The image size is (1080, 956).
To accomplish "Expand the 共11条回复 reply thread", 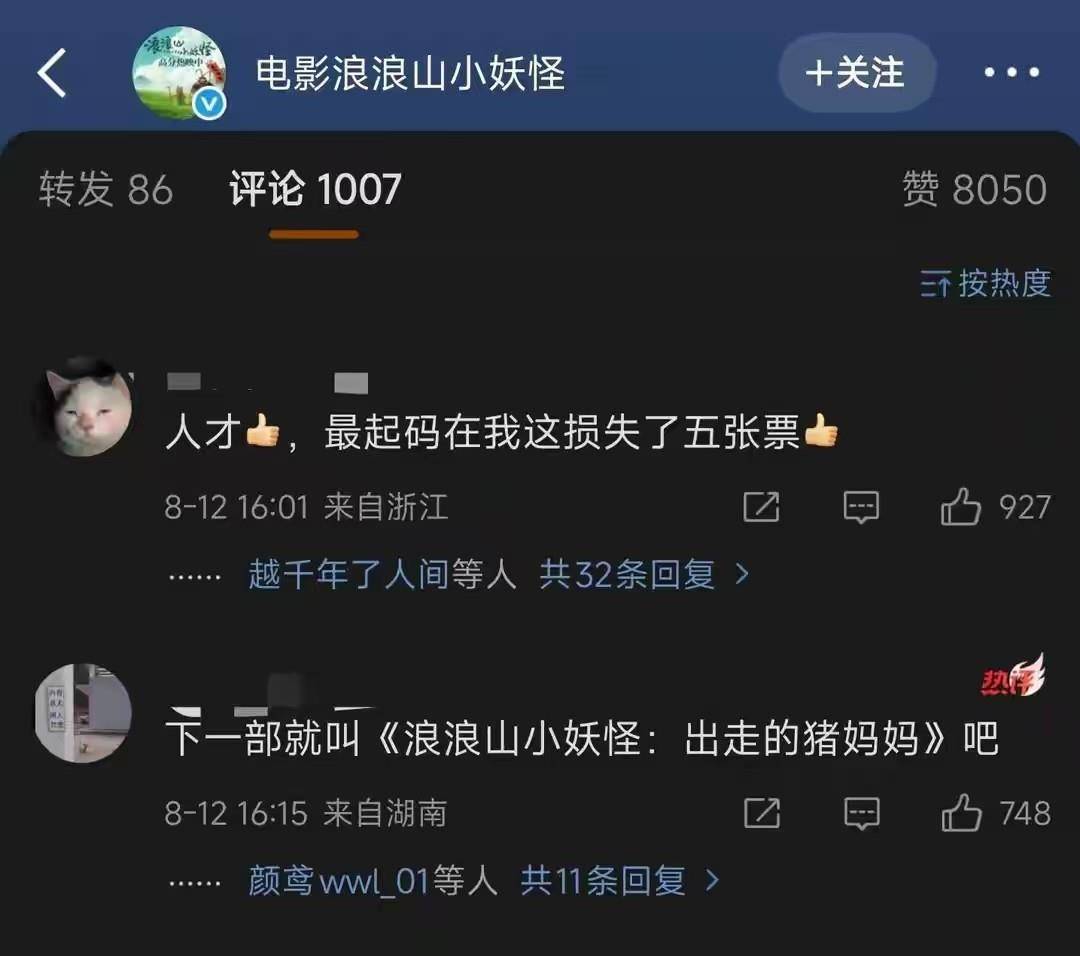I will (620, 880).
